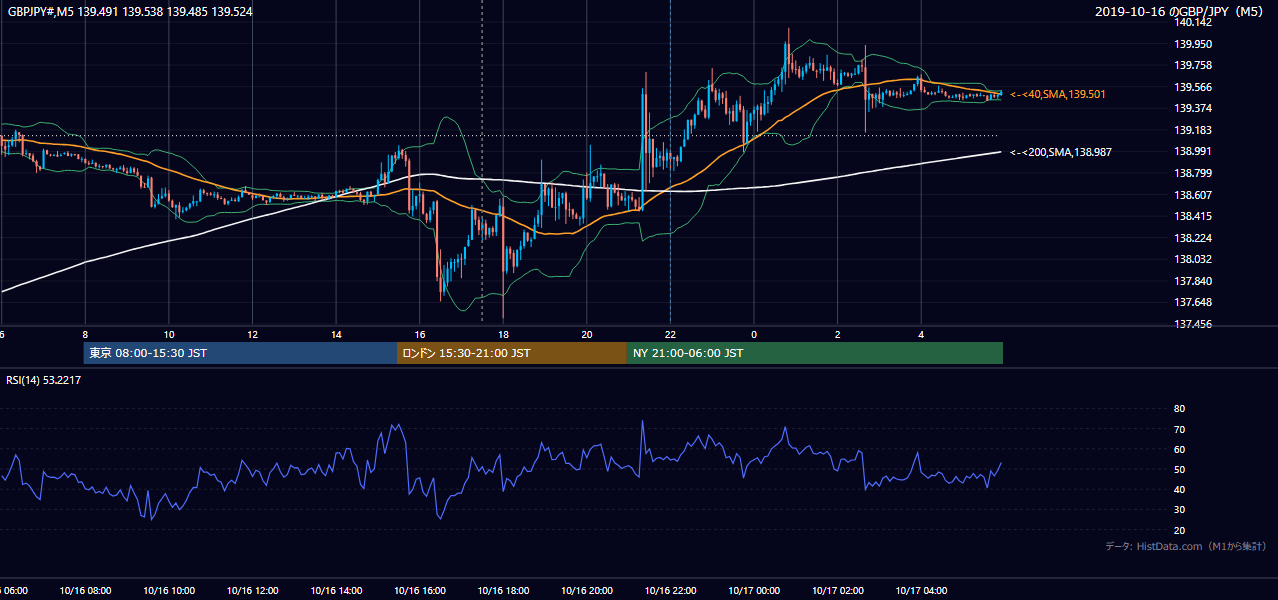Select the ロンドン 15:30-21:00 JST session bar
The height and width of the screenshot is (600, 1278).
512,353
